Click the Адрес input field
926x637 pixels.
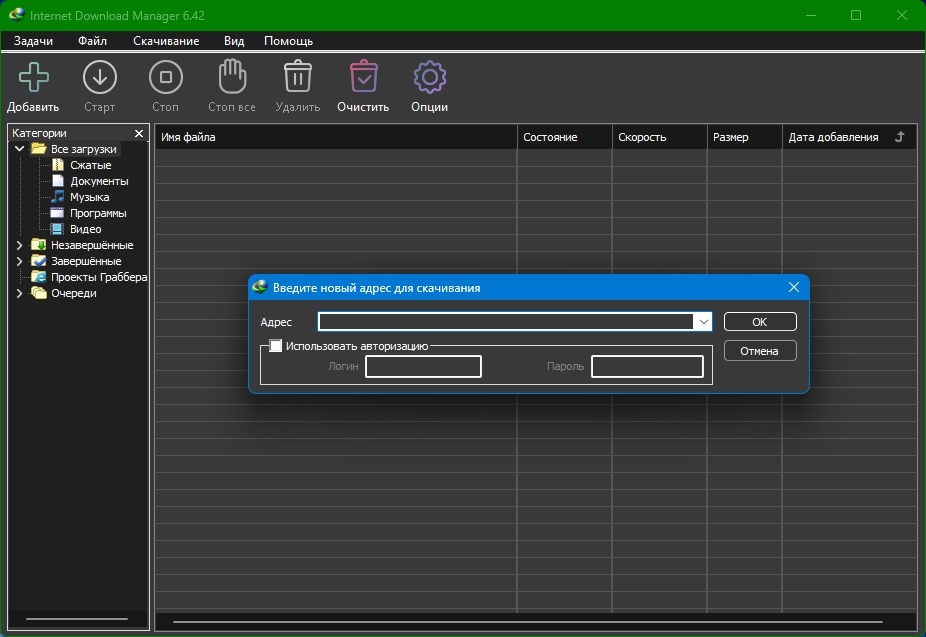point(506,322)
